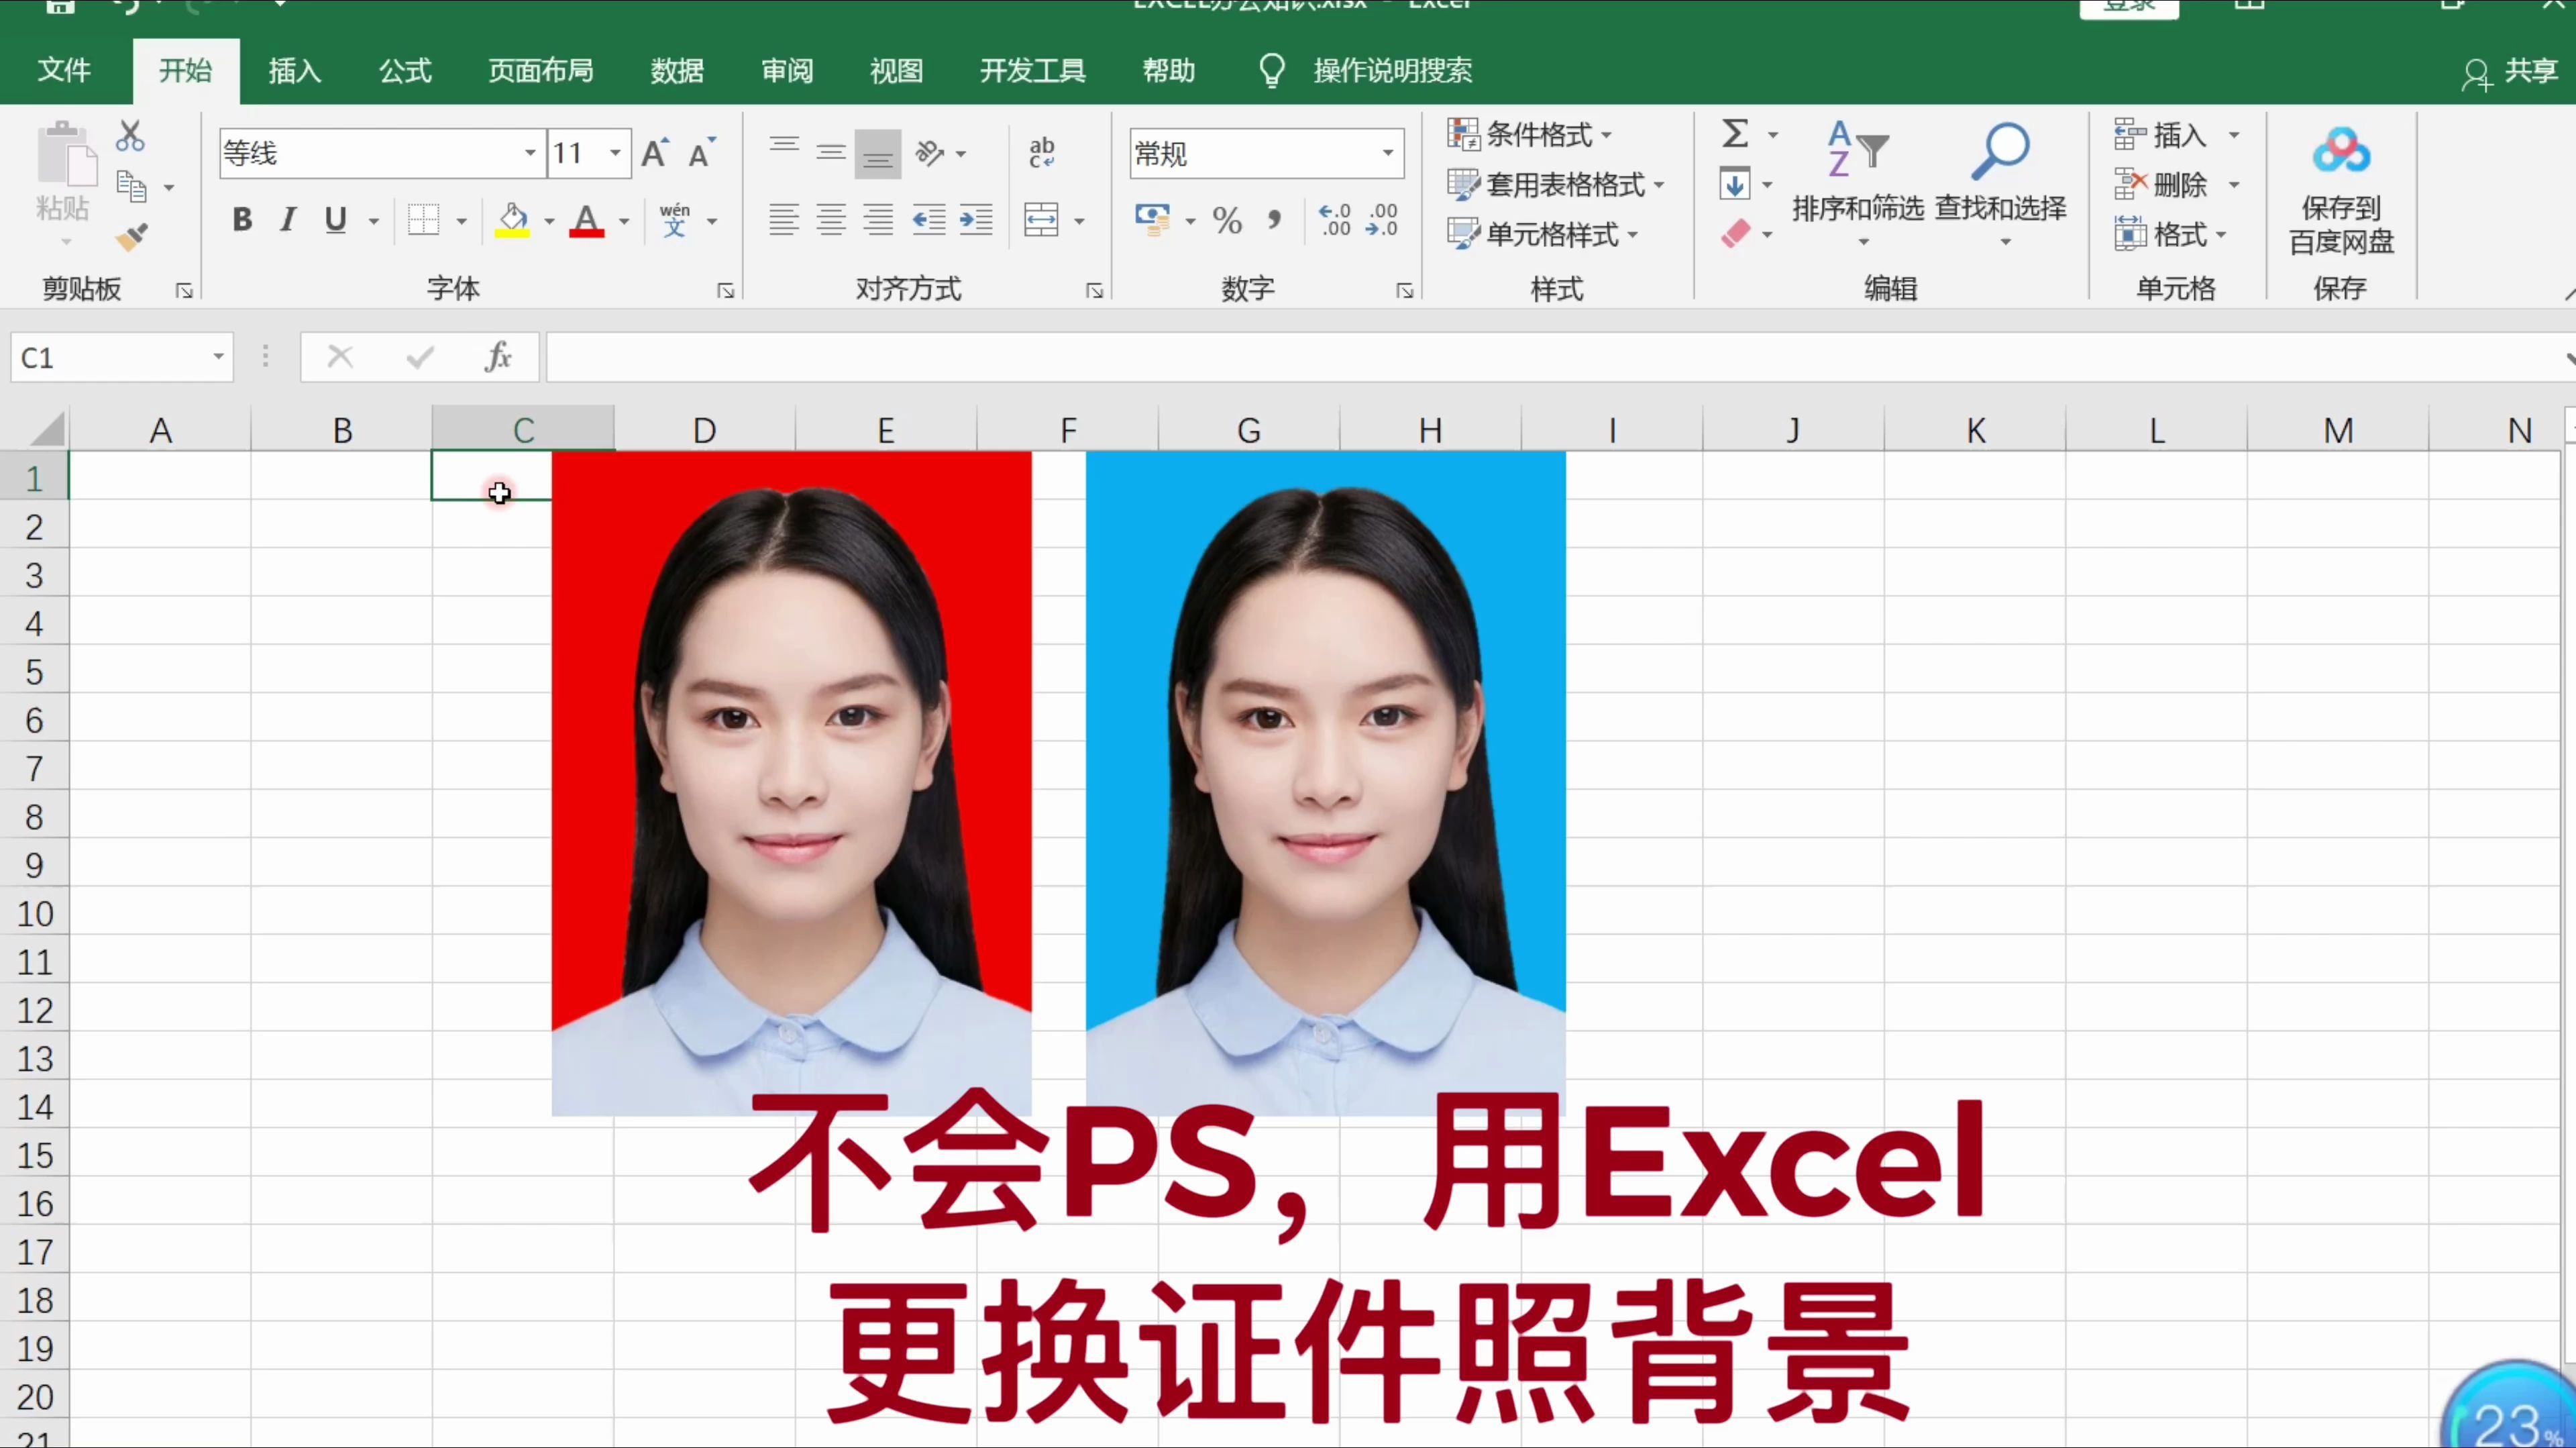This screenshot has width=2576, height=1448.
Task: Open the Name Box dropdown arrow
Action: click(x=217, y=357)
